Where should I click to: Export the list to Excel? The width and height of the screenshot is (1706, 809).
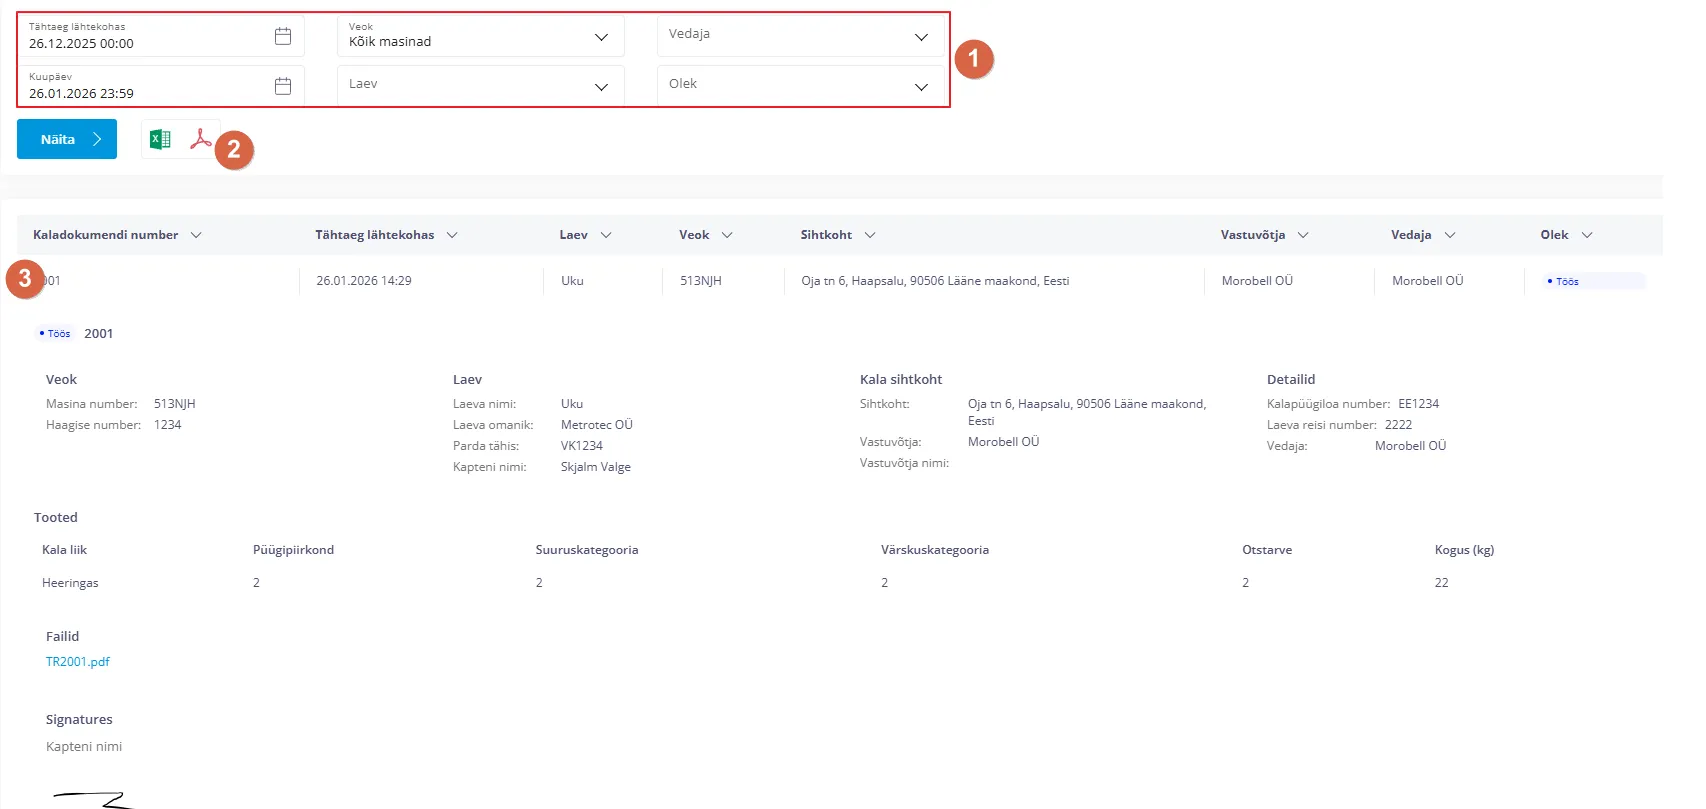pyautogui.click(x=160, y=139)
